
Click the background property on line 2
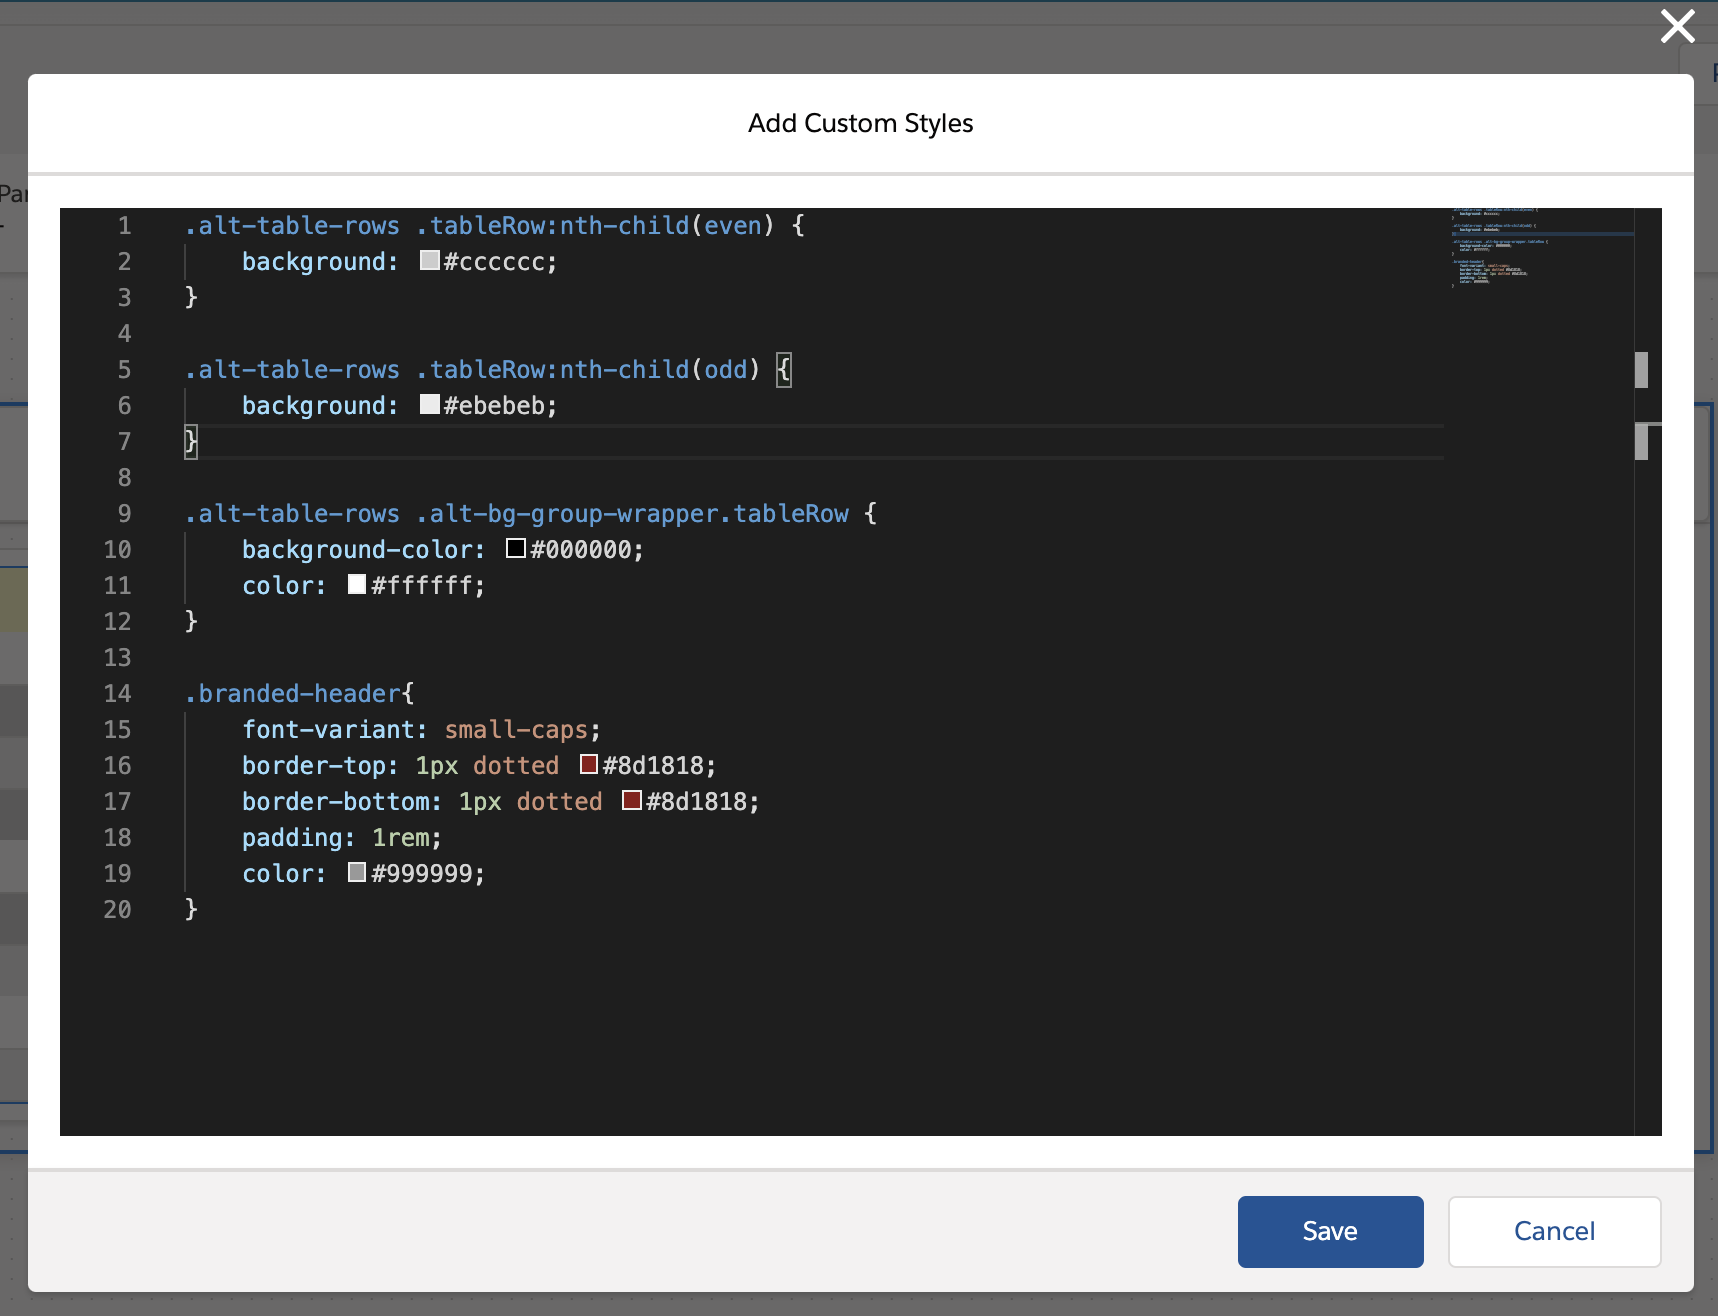(314, 262)
